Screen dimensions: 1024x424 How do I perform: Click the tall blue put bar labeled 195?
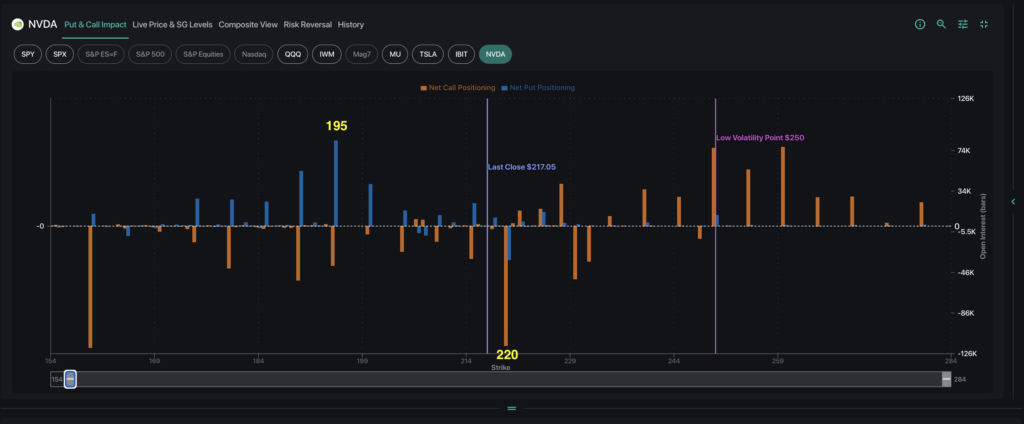click(336, 183)
